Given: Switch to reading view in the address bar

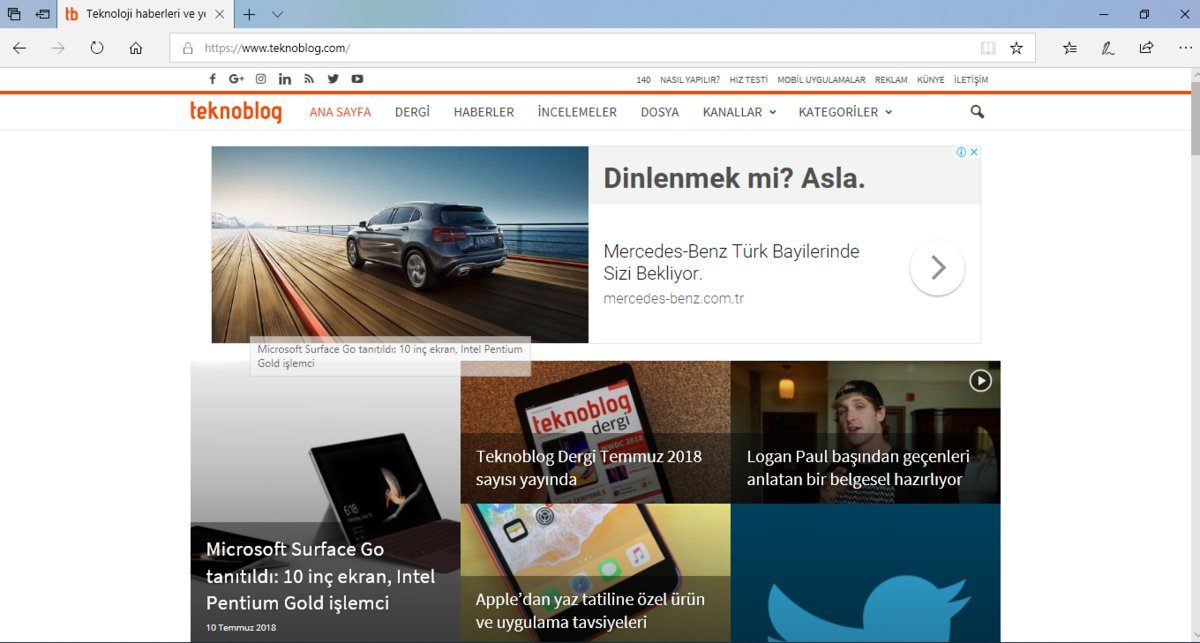Looking at the screenshot, I should [x=988, y=48].
